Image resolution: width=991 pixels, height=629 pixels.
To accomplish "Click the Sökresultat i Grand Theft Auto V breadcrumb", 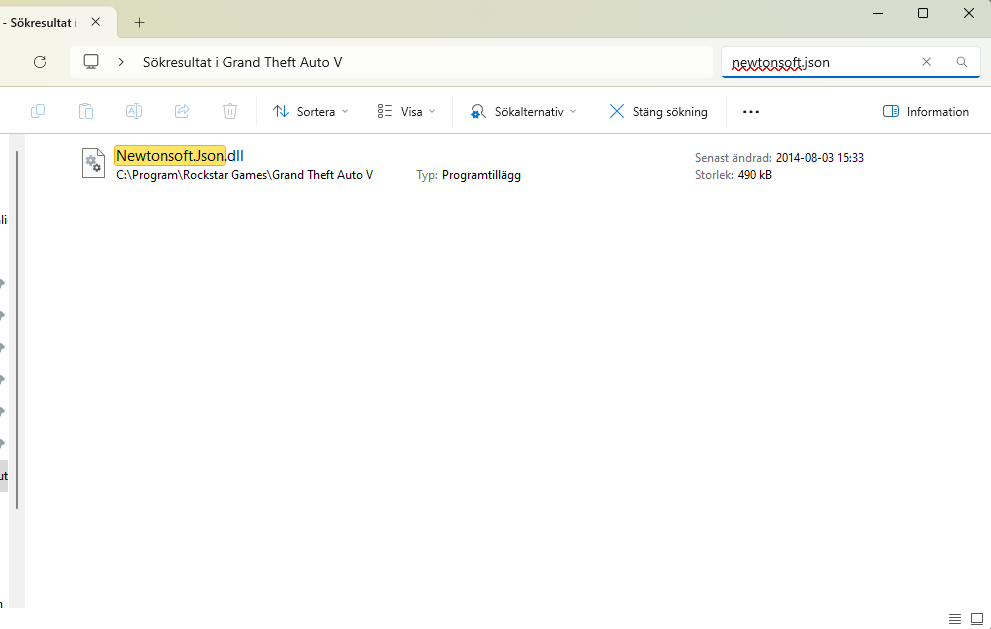I will 242,62.
